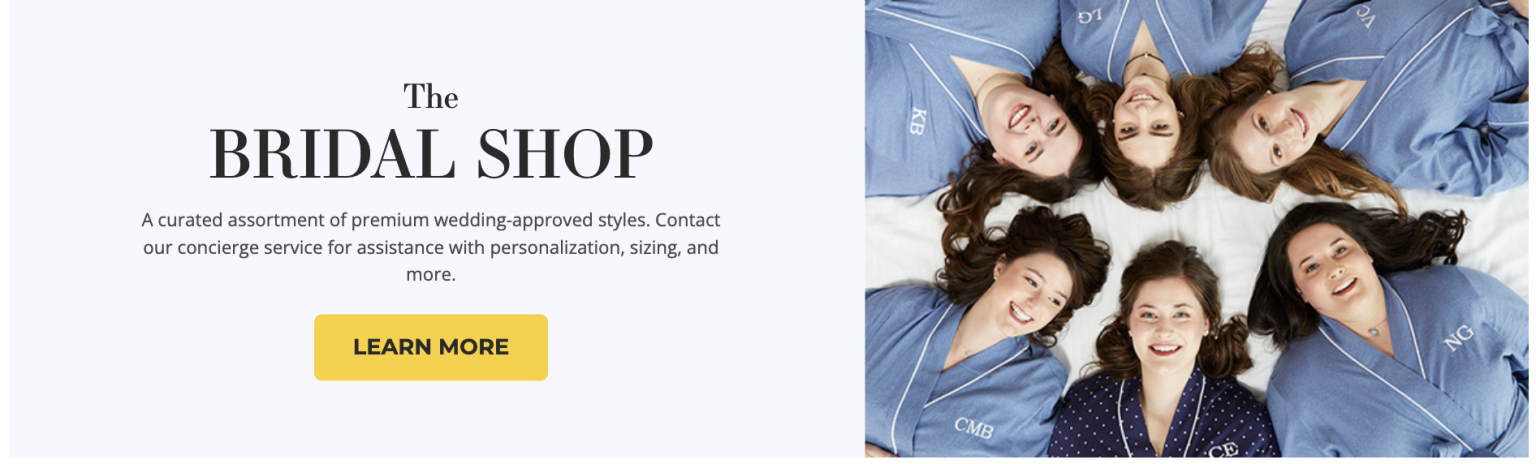Click the CE monogram on the navy robe

[x=1222, y=449]
